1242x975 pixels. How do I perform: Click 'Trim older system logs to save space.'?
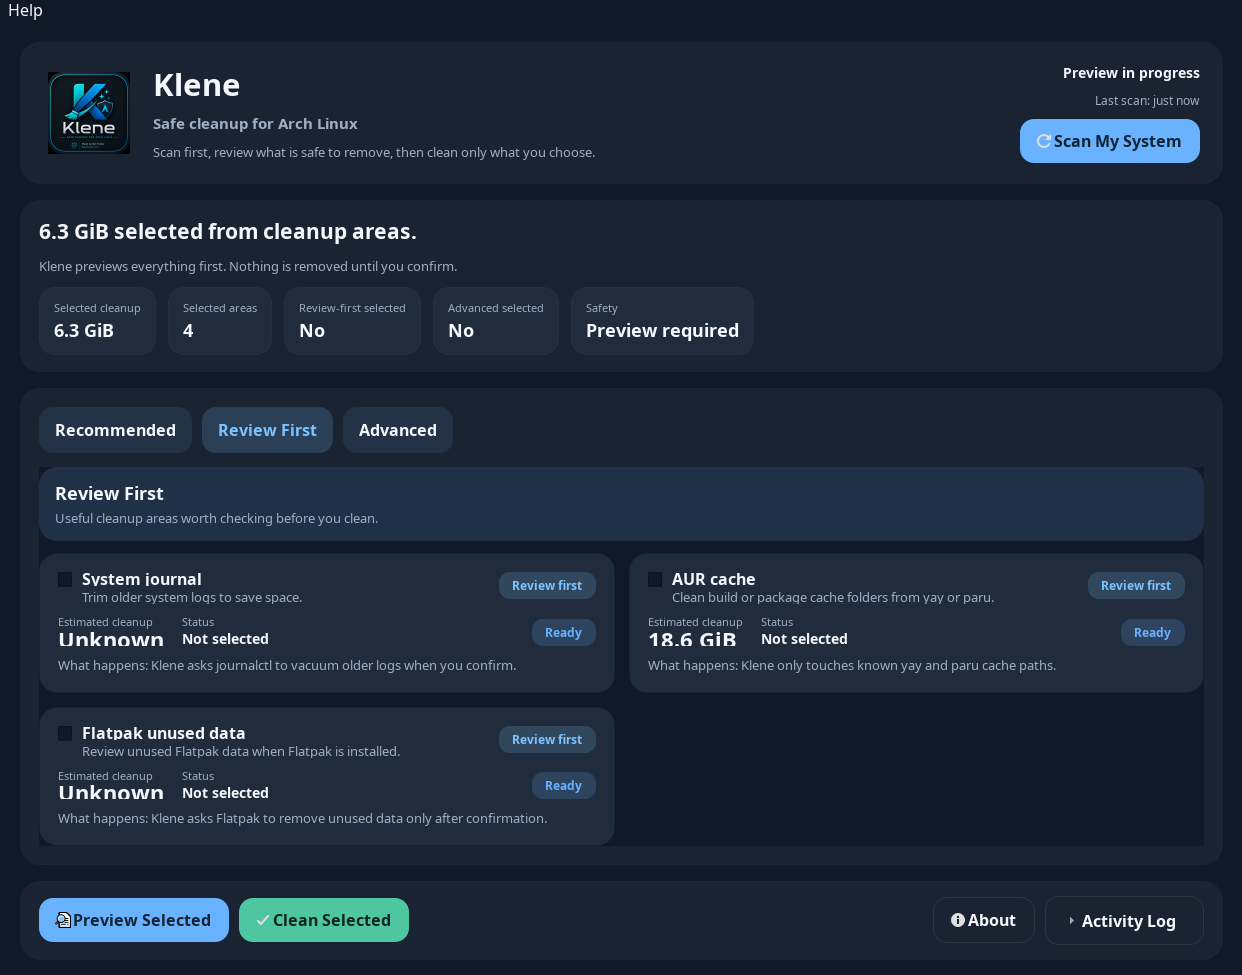192,598
